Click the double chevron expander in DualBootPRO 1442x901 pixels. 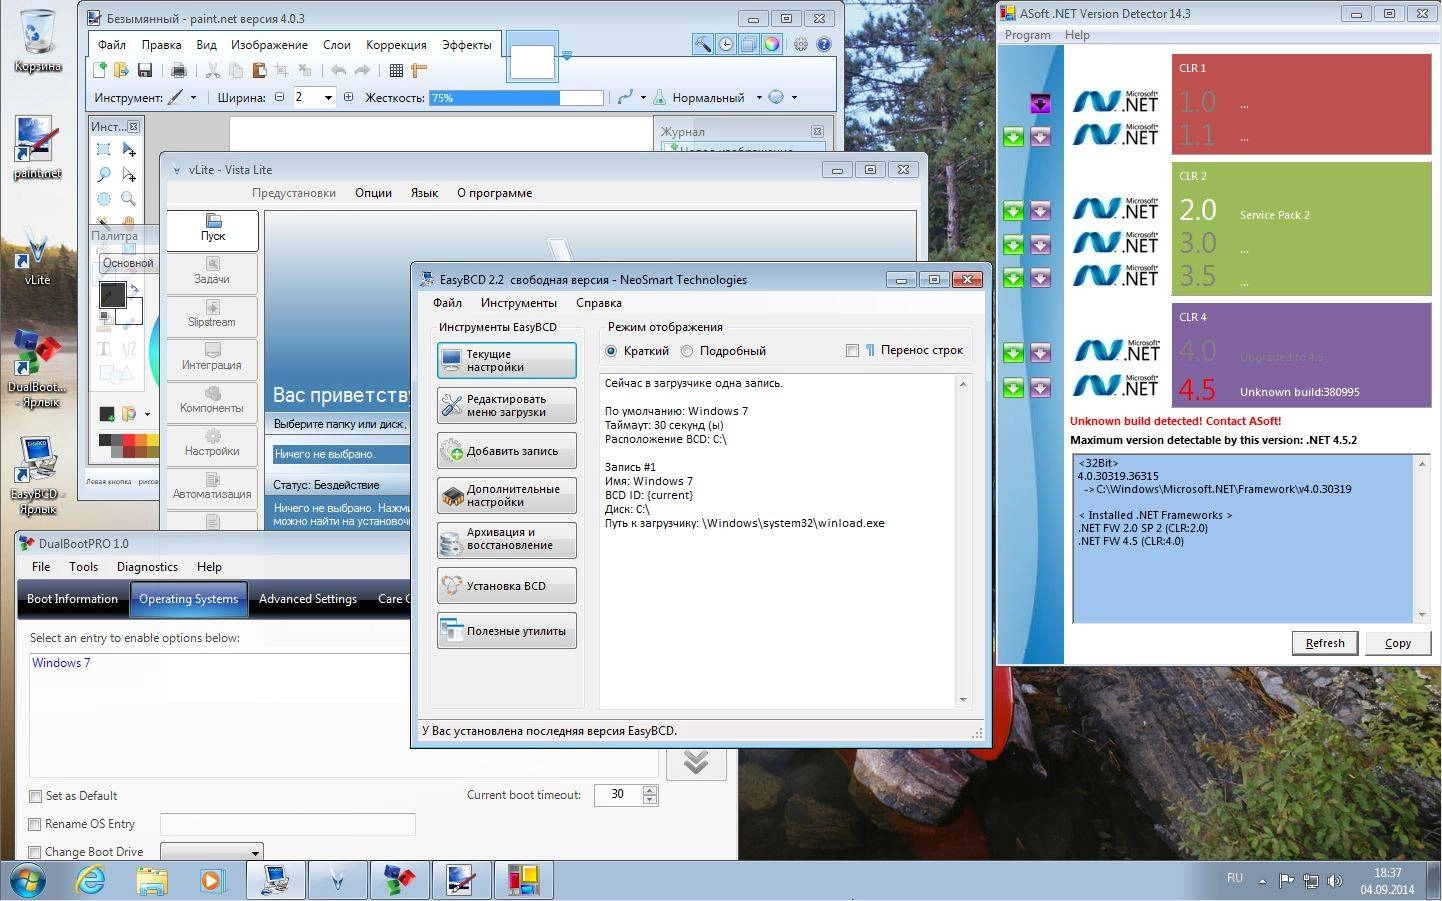(696, 762)
